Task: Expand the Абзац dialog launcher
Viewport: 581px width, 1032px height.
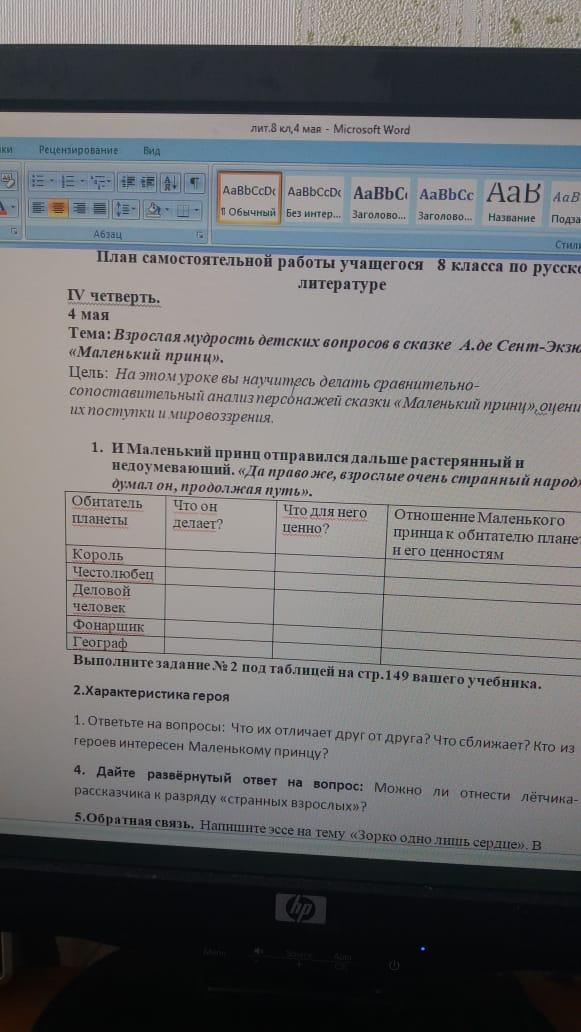Action: tap(200, 235)
